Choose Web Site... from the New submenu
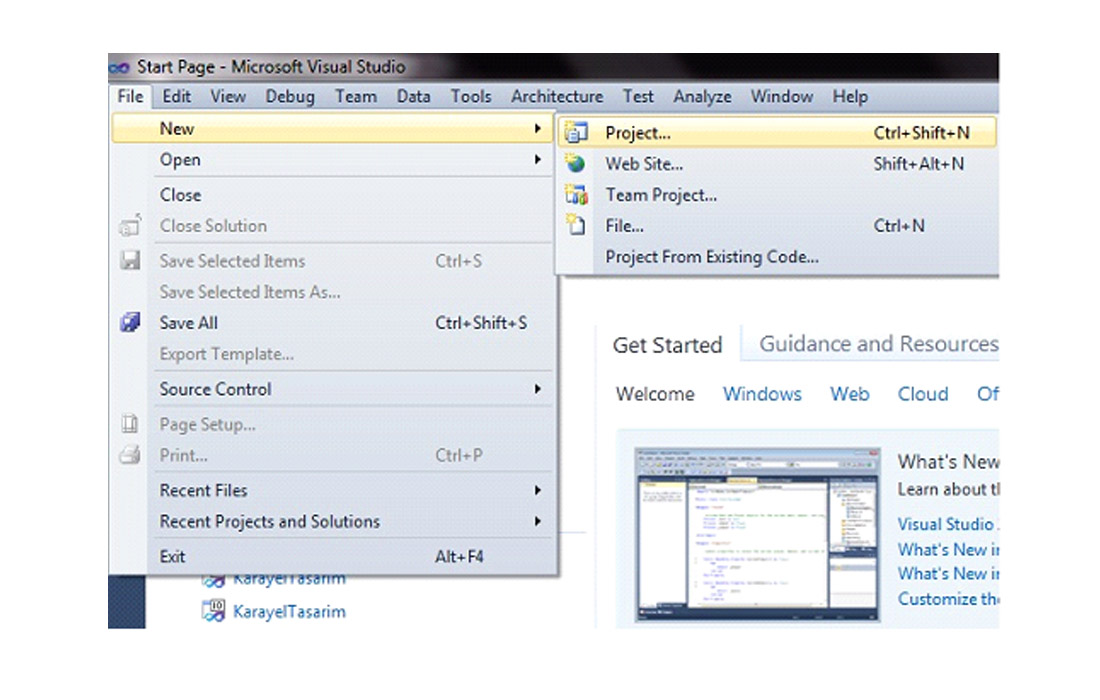1100x700 pixels. 777,163
